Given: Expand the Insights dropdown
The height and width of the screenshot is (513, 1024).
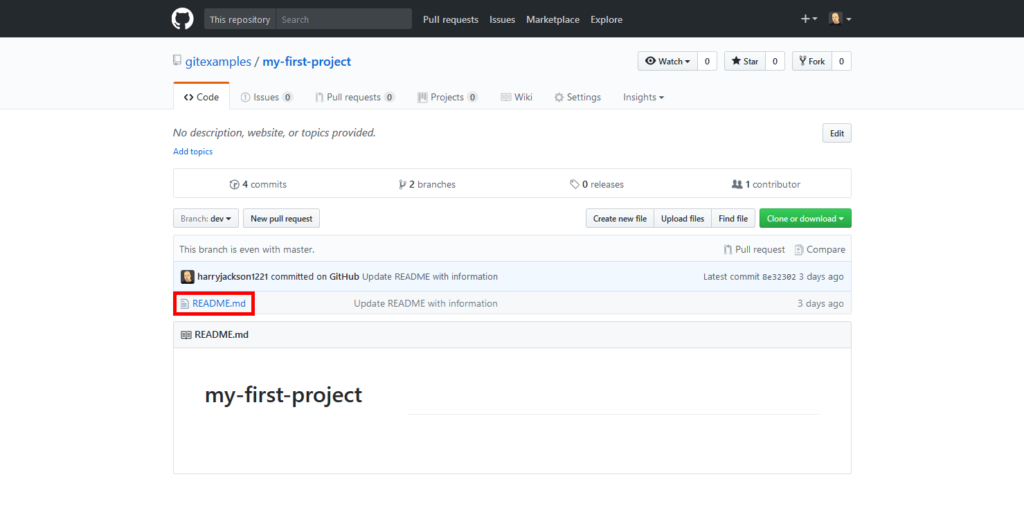Looking at the screenshot, I should [643, 97].
